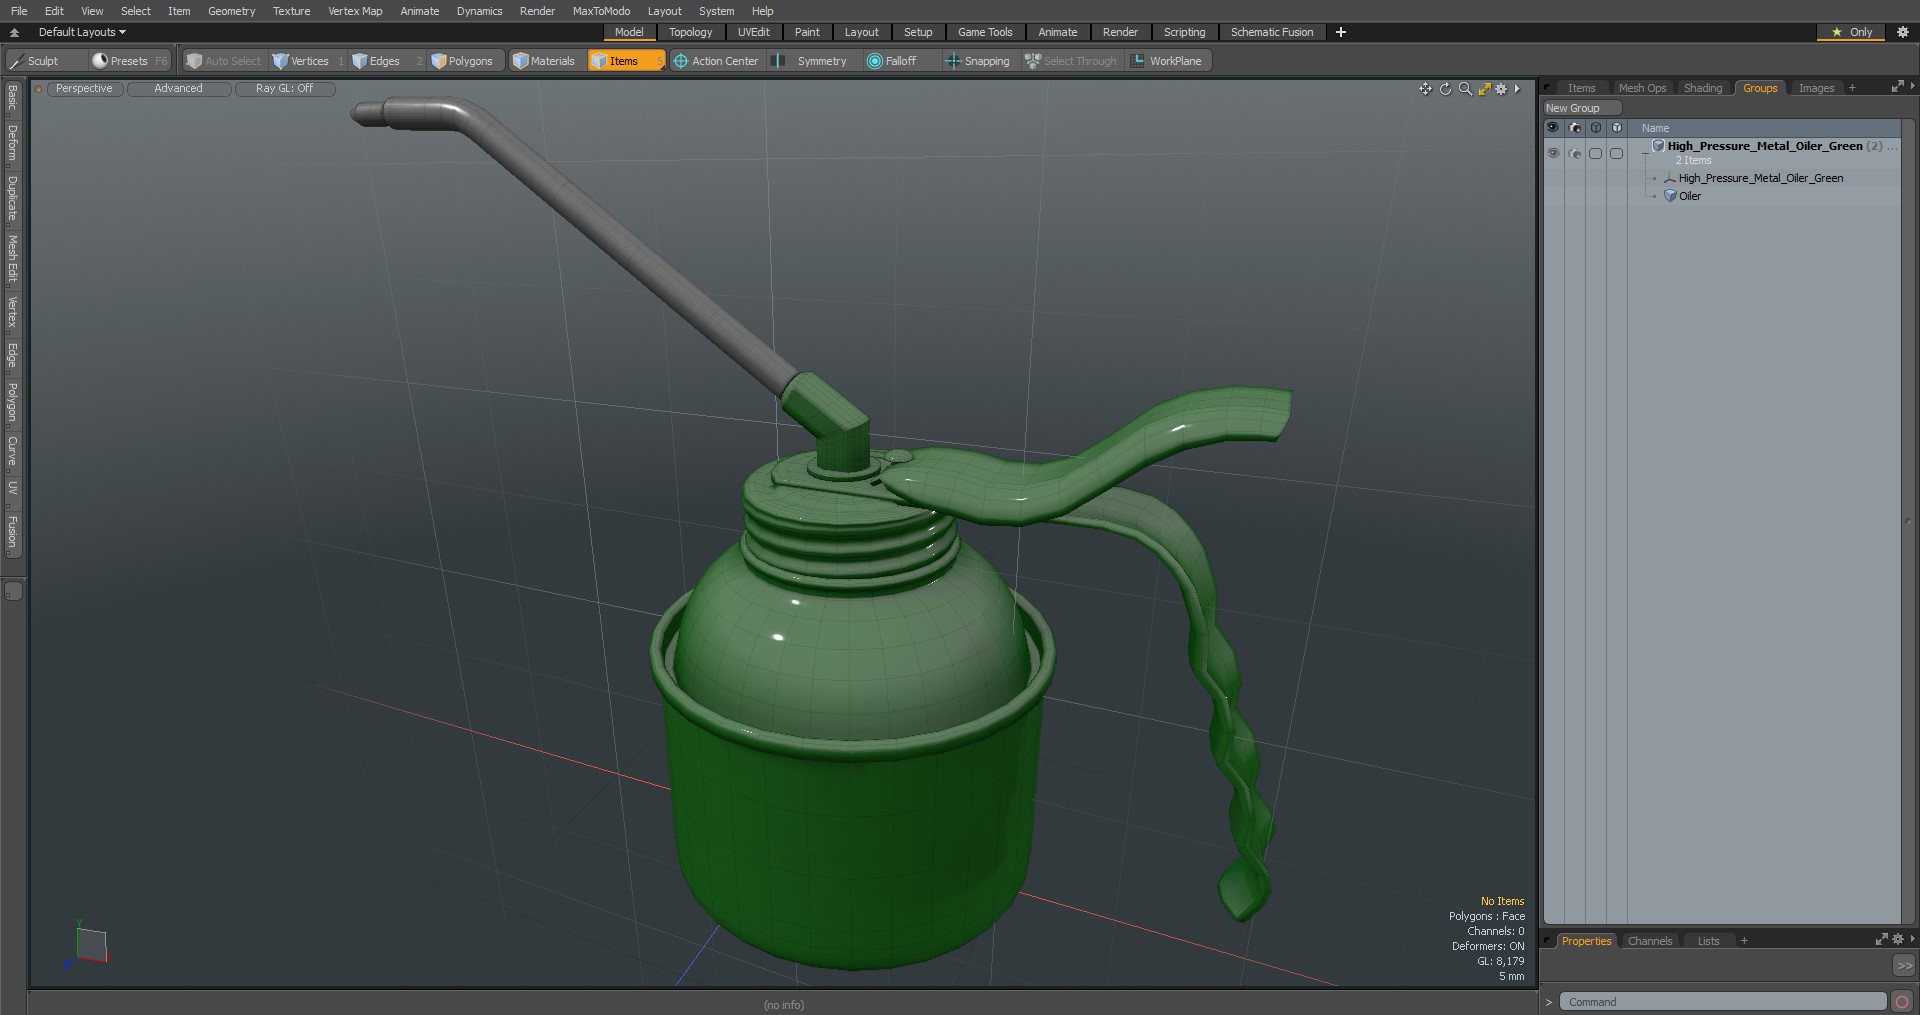Switch to the Lists tab
Screen dimensions: 1920x1015
tap(1708, 941)
